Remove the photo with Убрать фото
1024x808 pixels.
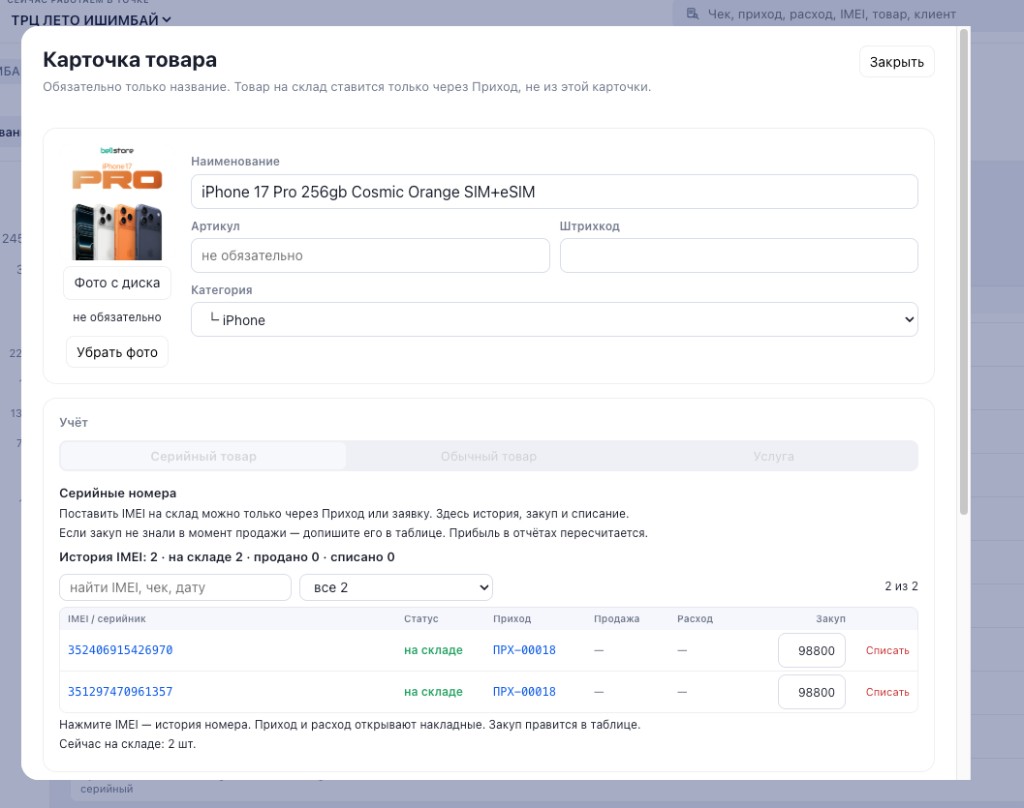[117, 352]
